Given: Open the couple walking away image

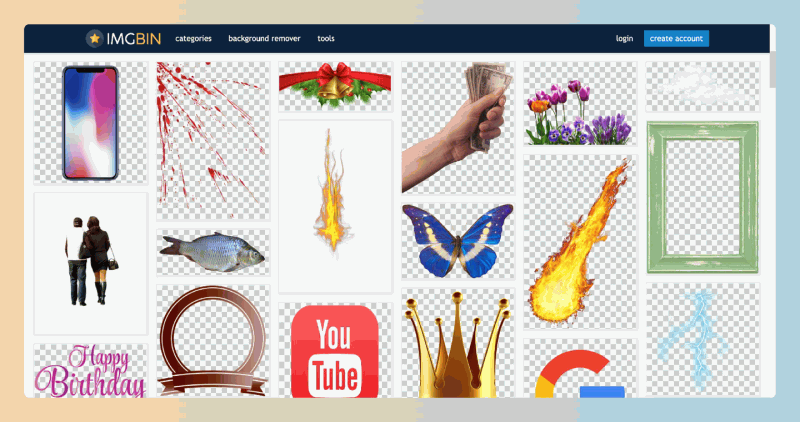Looking at the screenshot, I should click(x=91, y=263).
